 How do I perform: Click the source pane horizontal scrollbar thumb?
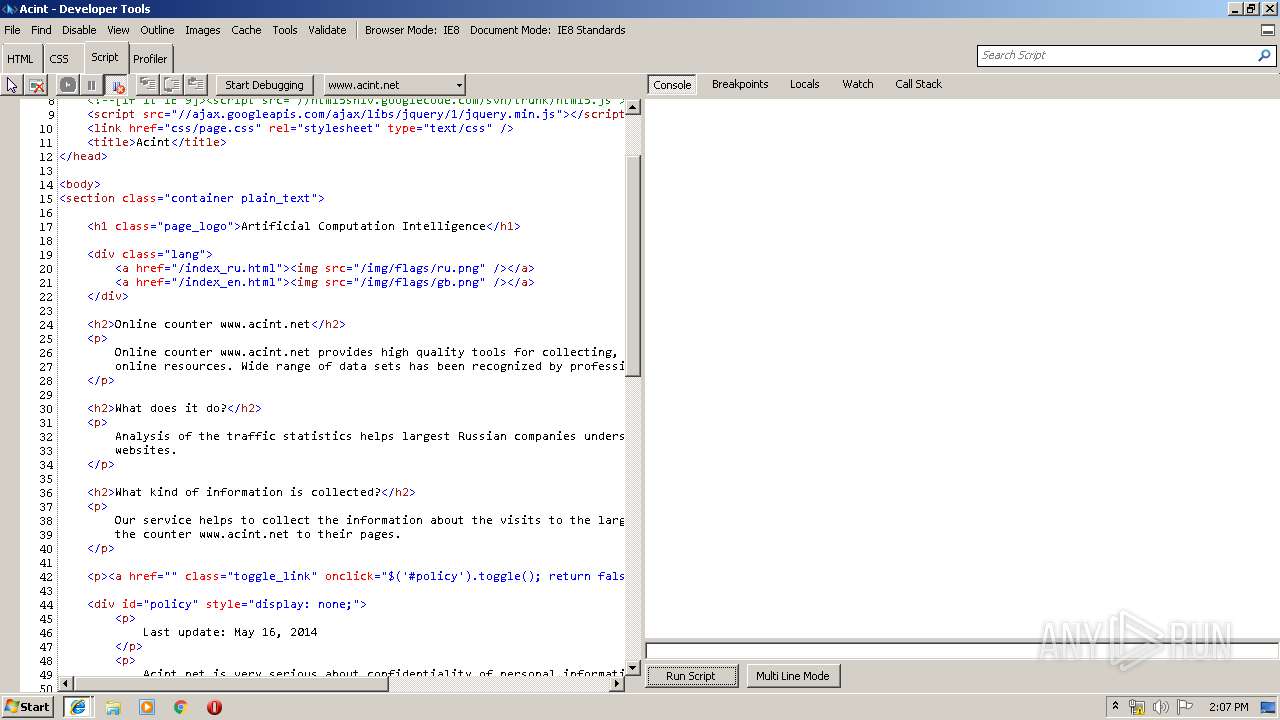pyautogui.click(x=231, y=684)
